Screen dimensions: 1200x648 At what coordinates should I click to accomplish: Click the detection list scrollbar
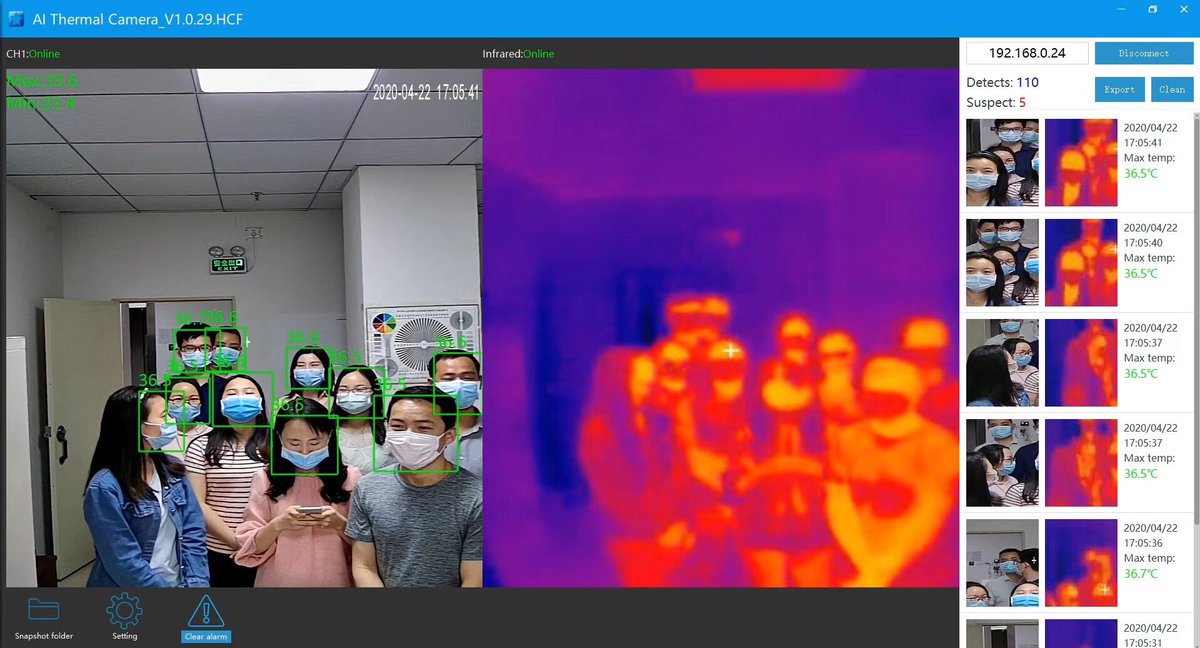point(1196,320)
